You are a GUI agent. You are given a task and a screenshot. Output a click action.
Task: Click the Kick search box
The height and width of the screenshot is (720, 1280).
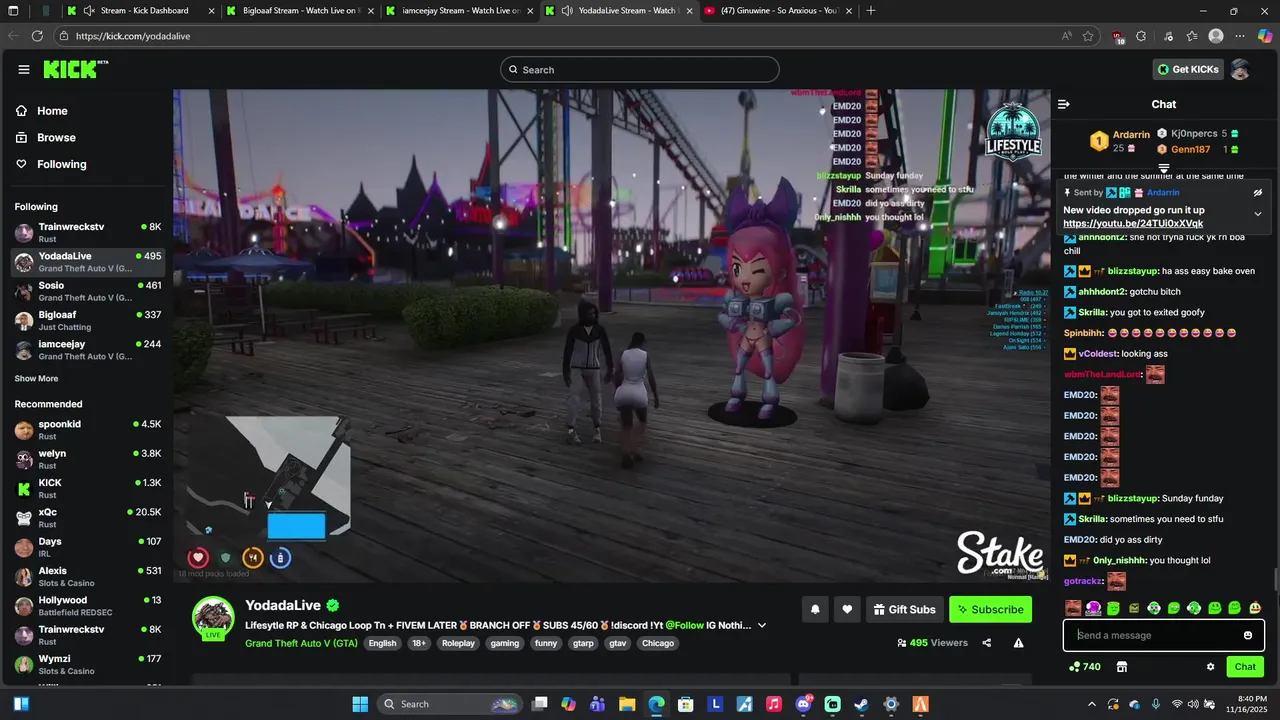coord(640,69)
